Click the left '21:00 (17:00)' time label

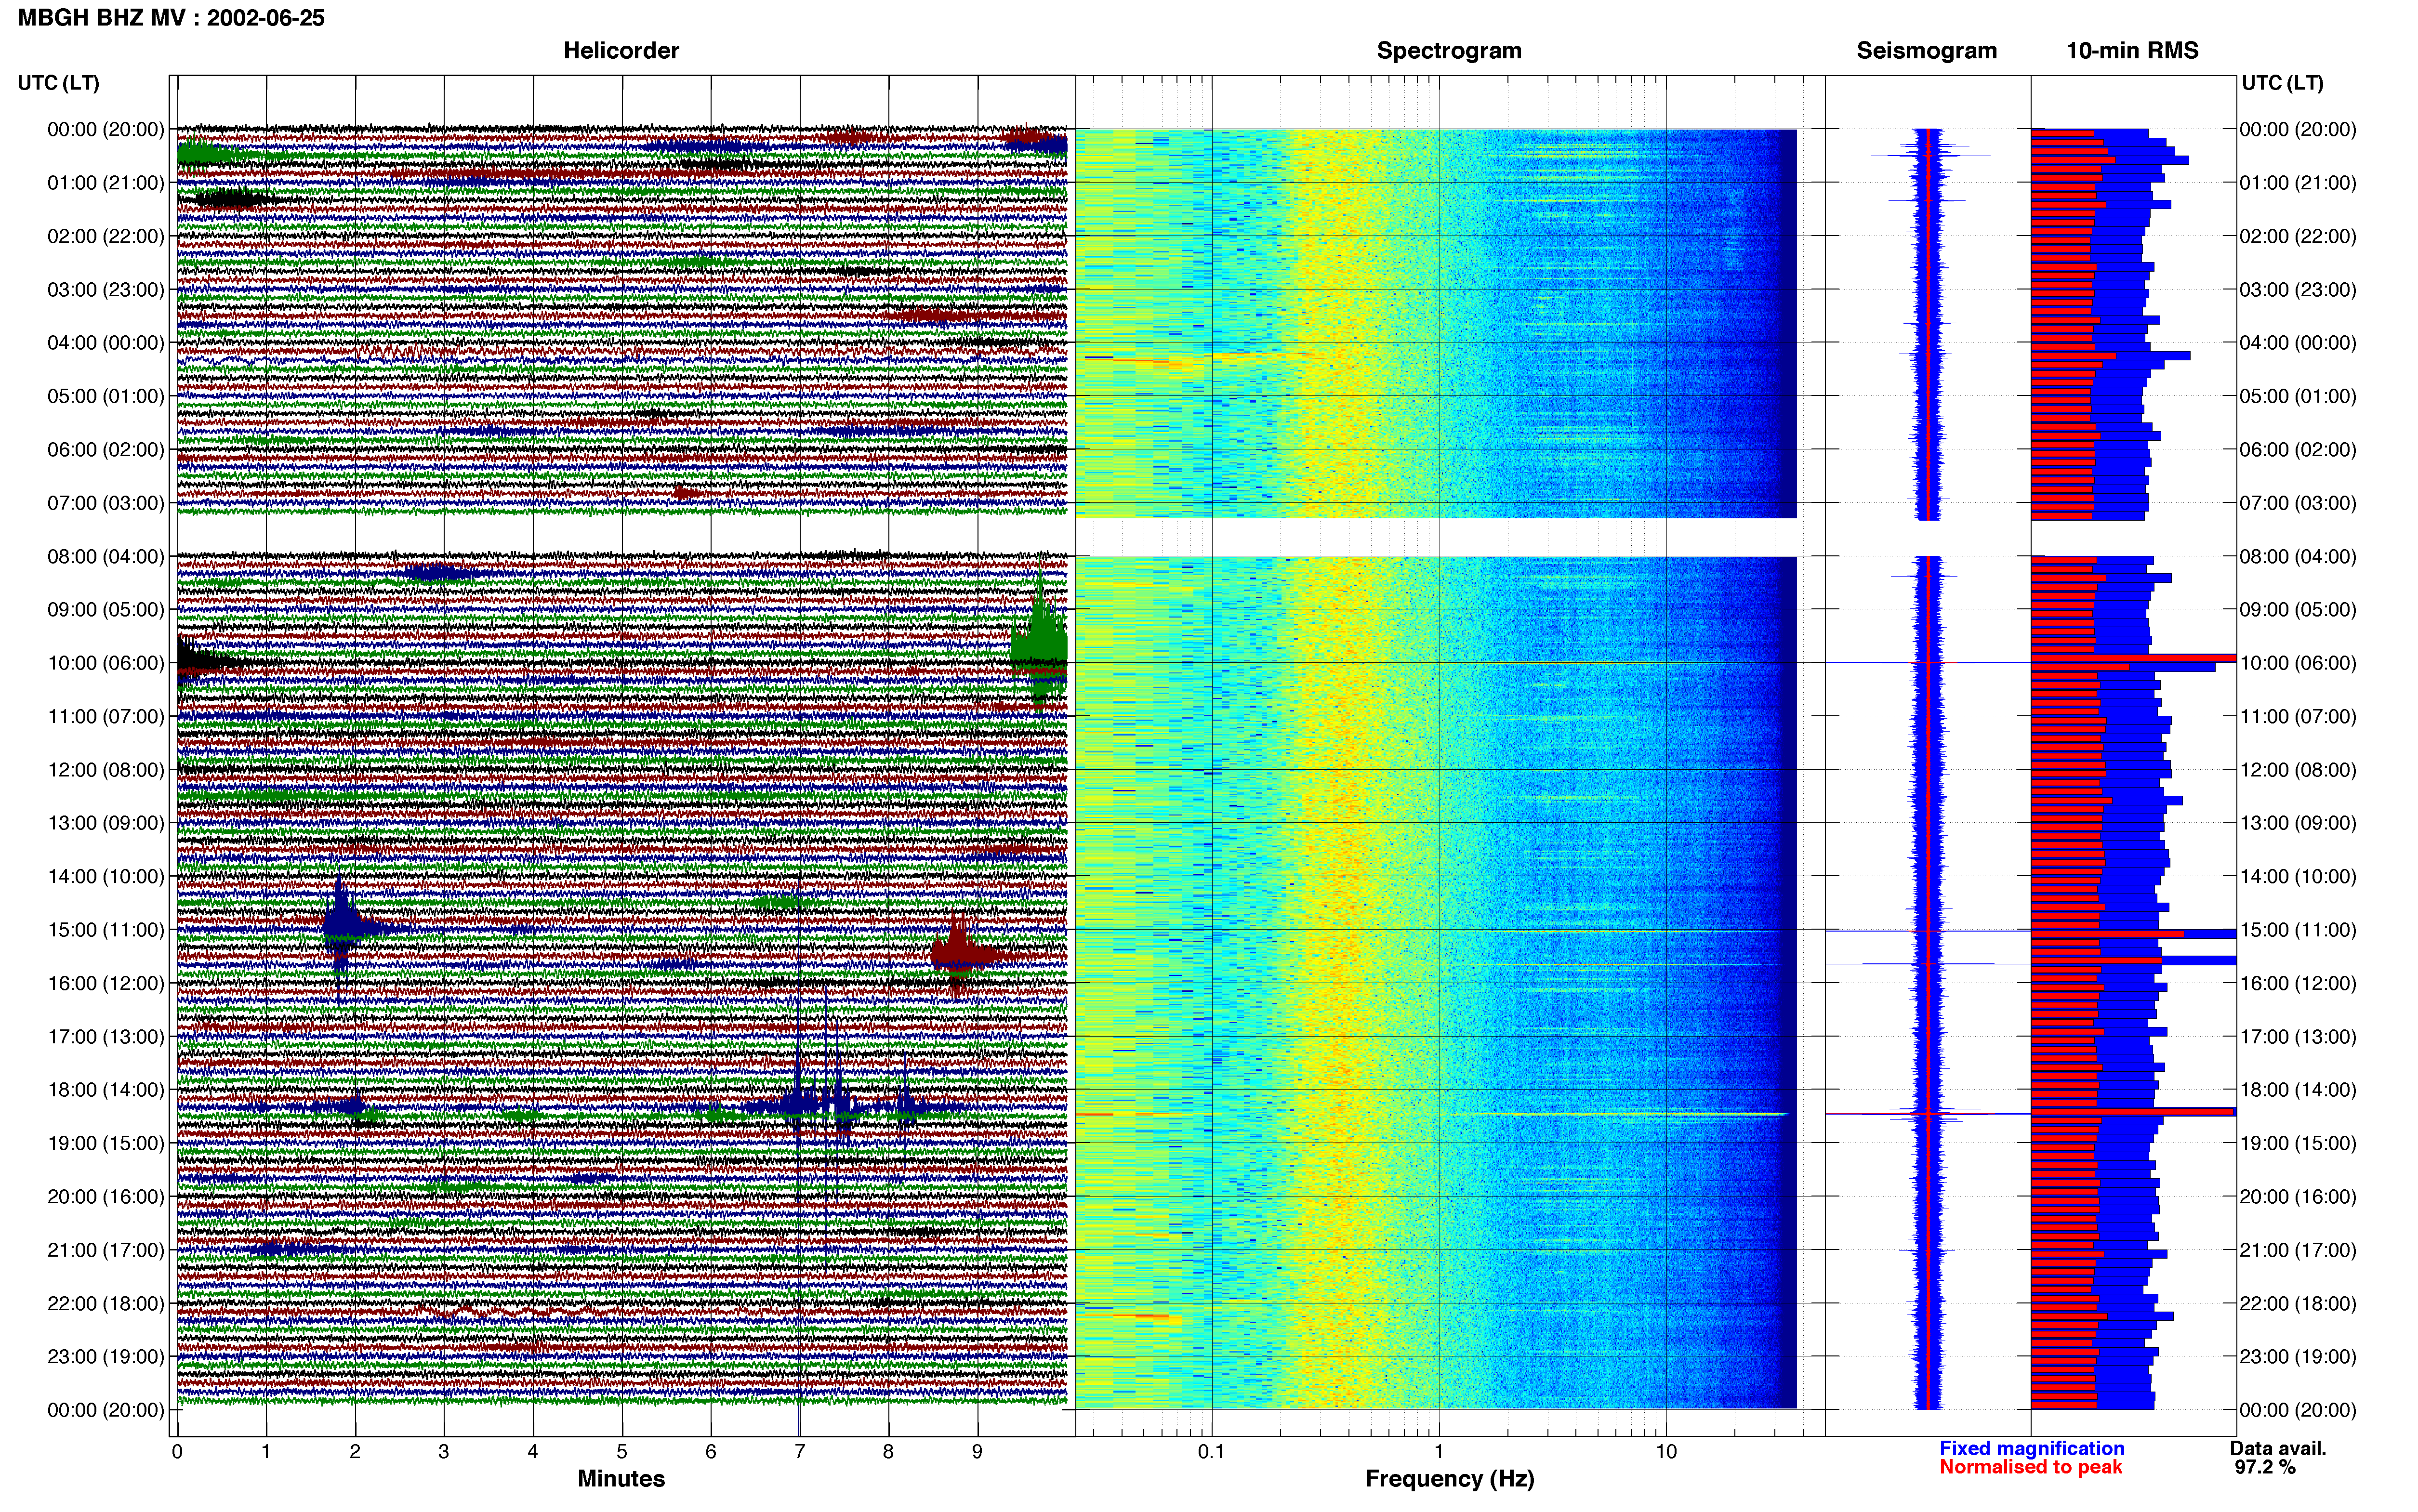(x=106, y=1250)
